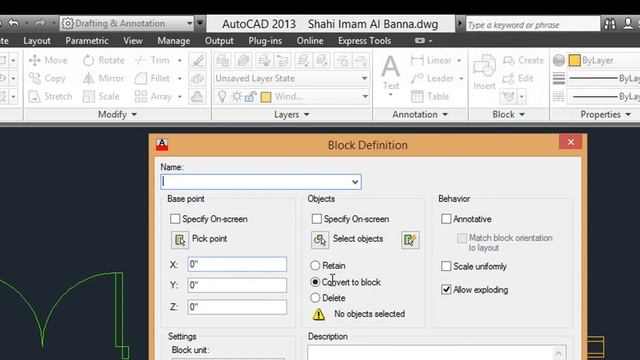Expand the Block panel
The image size is (640, 360).
click(x=508, y=115)
